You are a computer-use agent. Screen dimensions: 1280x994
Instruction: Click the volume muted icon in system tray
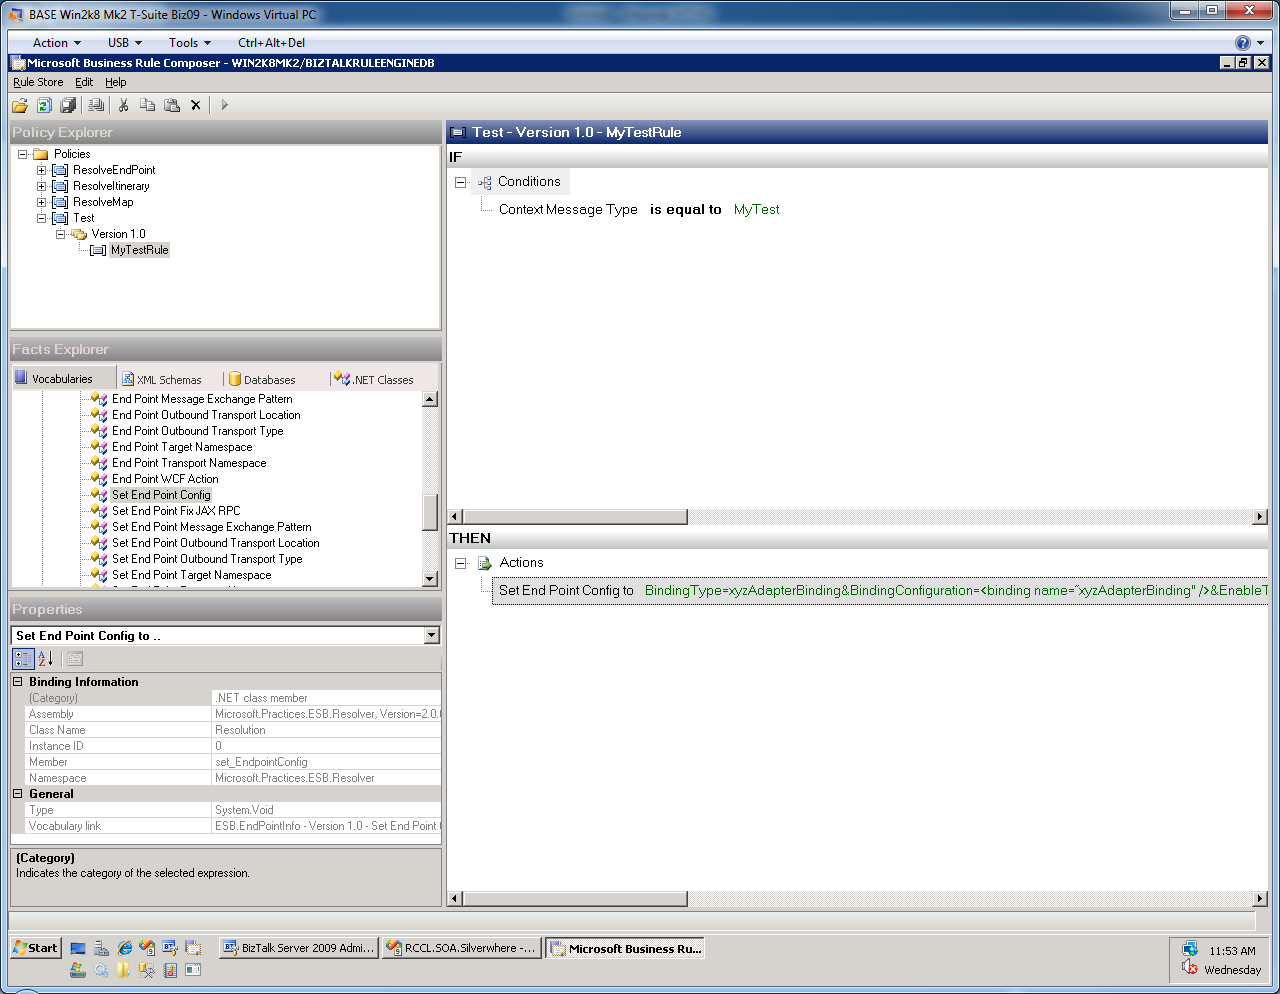(1190, 968)
